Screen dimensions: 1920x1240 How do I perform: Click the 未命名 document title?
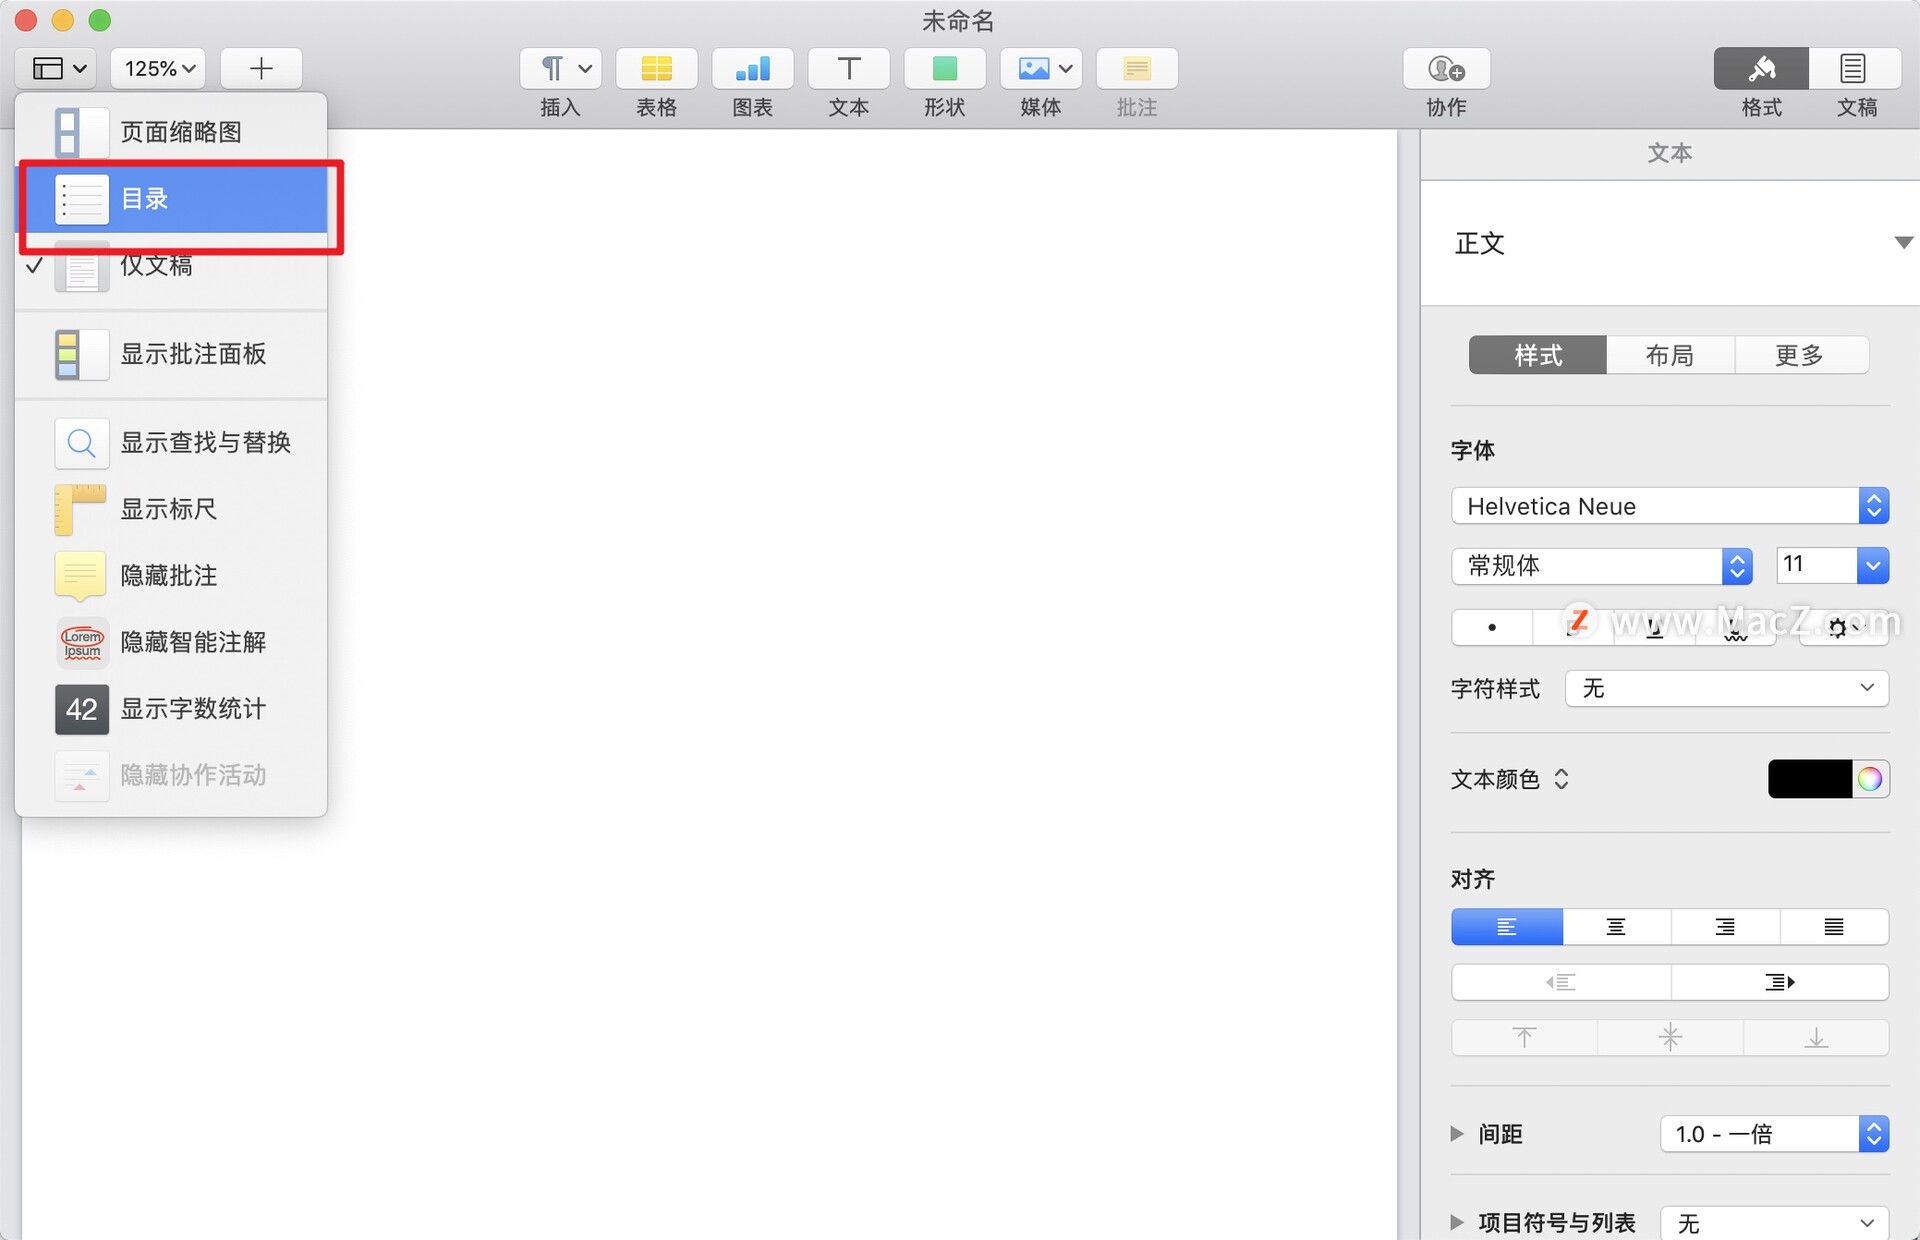pos(958,20)
